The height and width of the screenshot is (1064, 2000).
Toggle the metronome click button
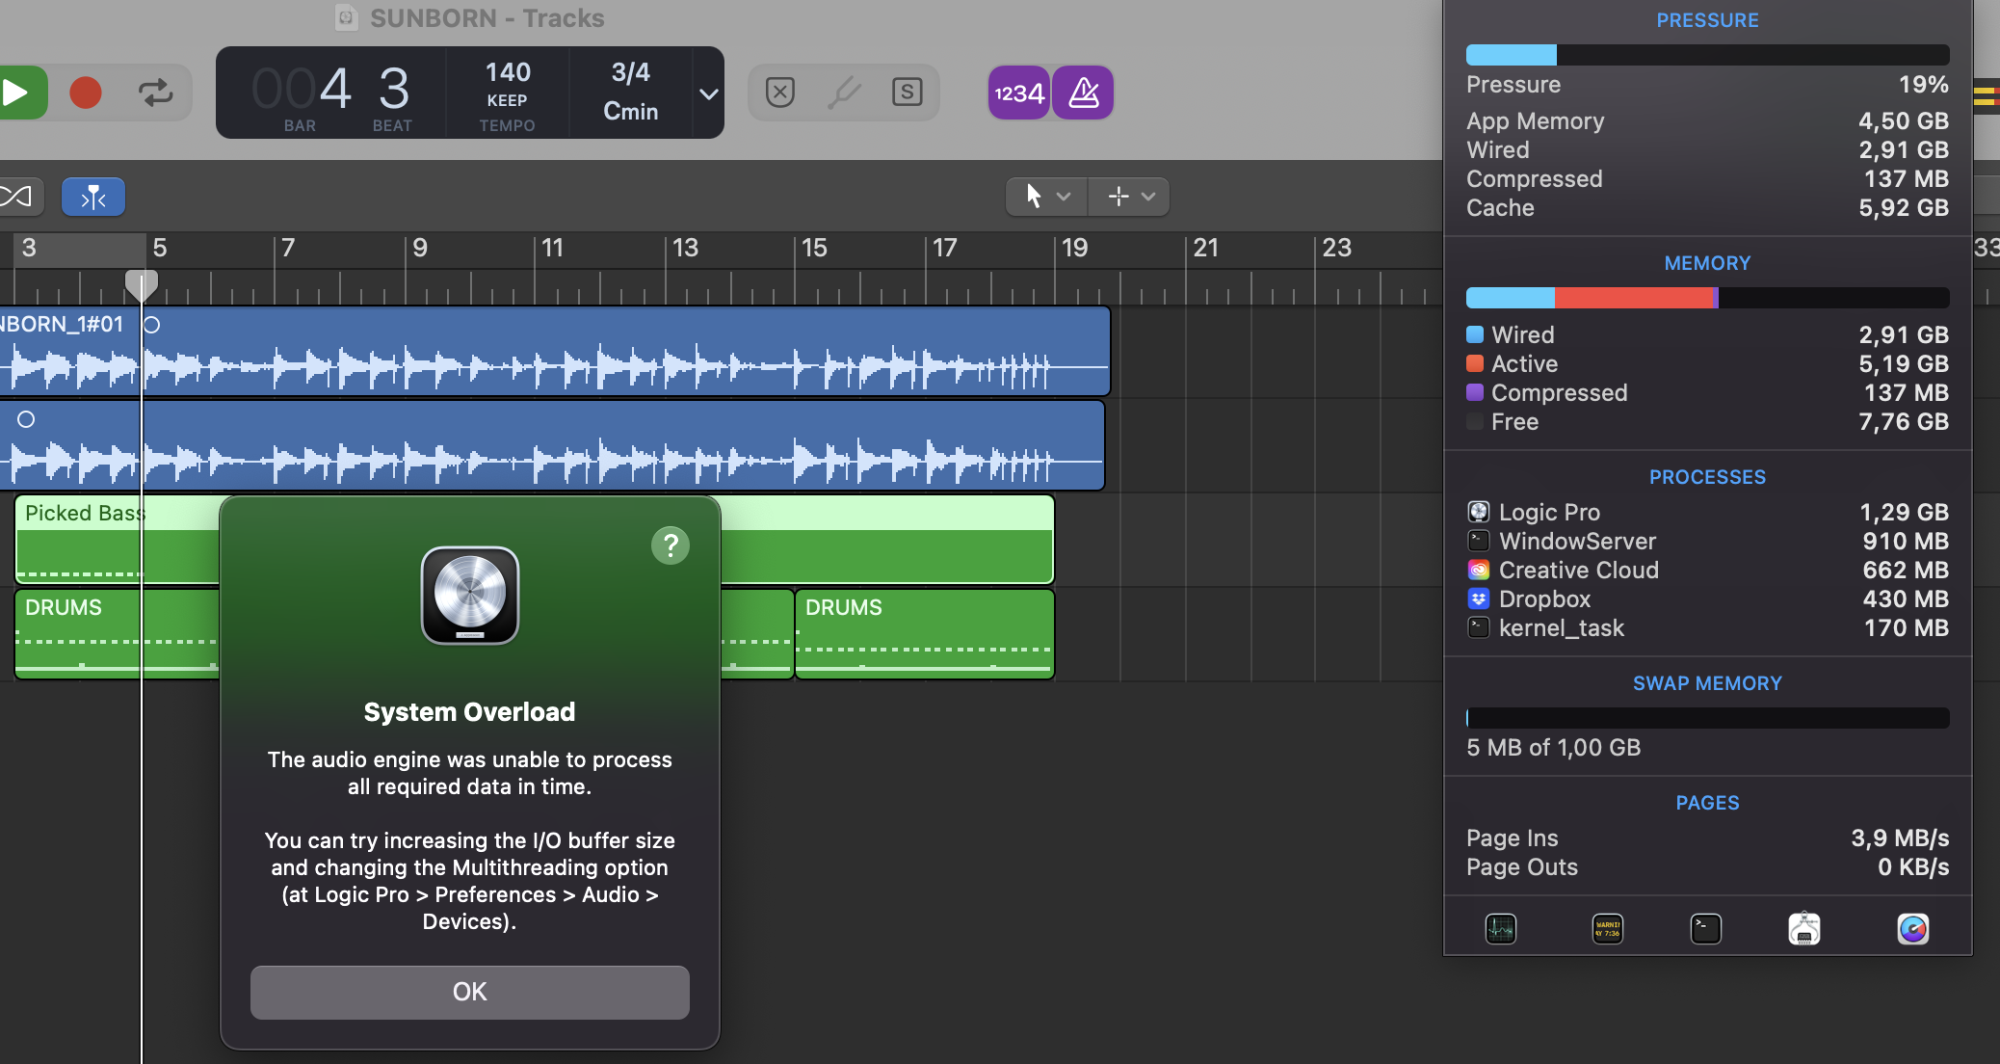click(x=1083, y=93)
